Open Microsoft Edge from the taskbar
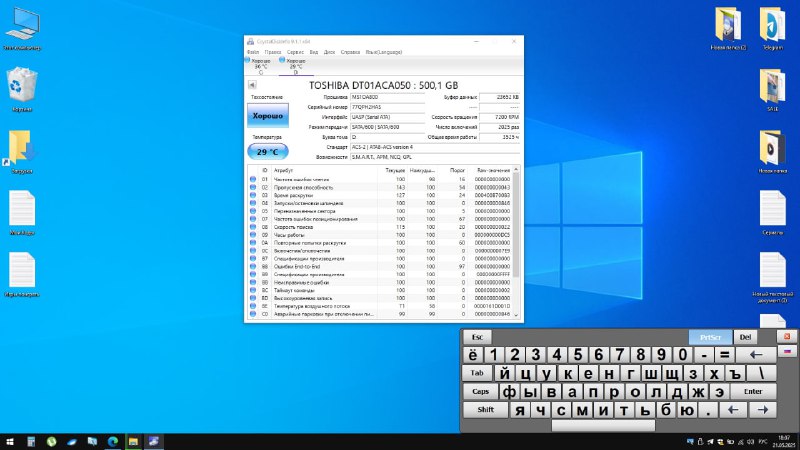This screenshot has width=800, height=450. (113, 441)
